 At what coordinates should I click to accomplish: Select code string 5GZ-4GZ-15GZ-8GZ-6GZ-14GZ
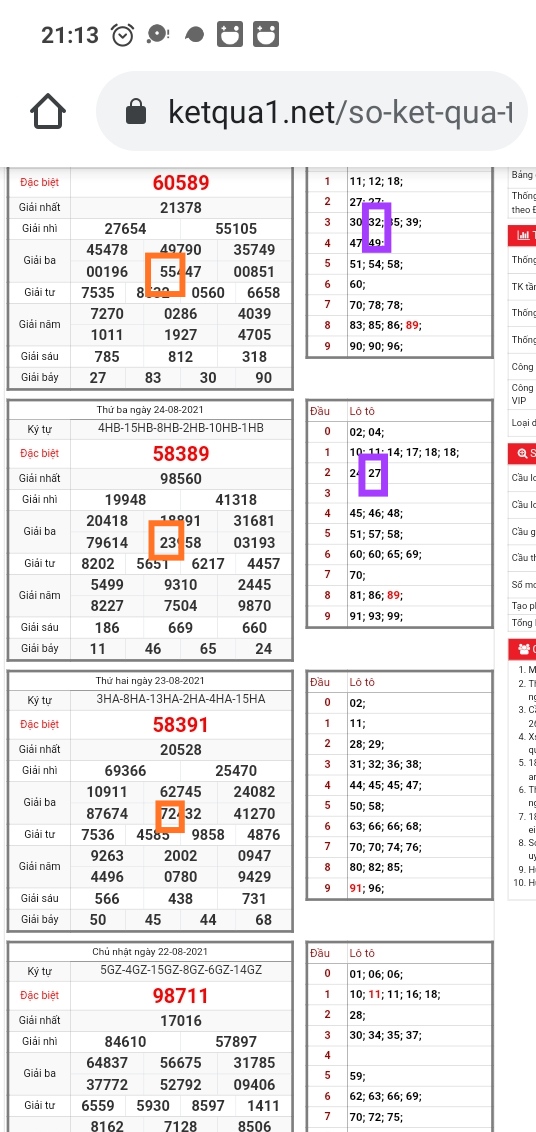(181, 970)
